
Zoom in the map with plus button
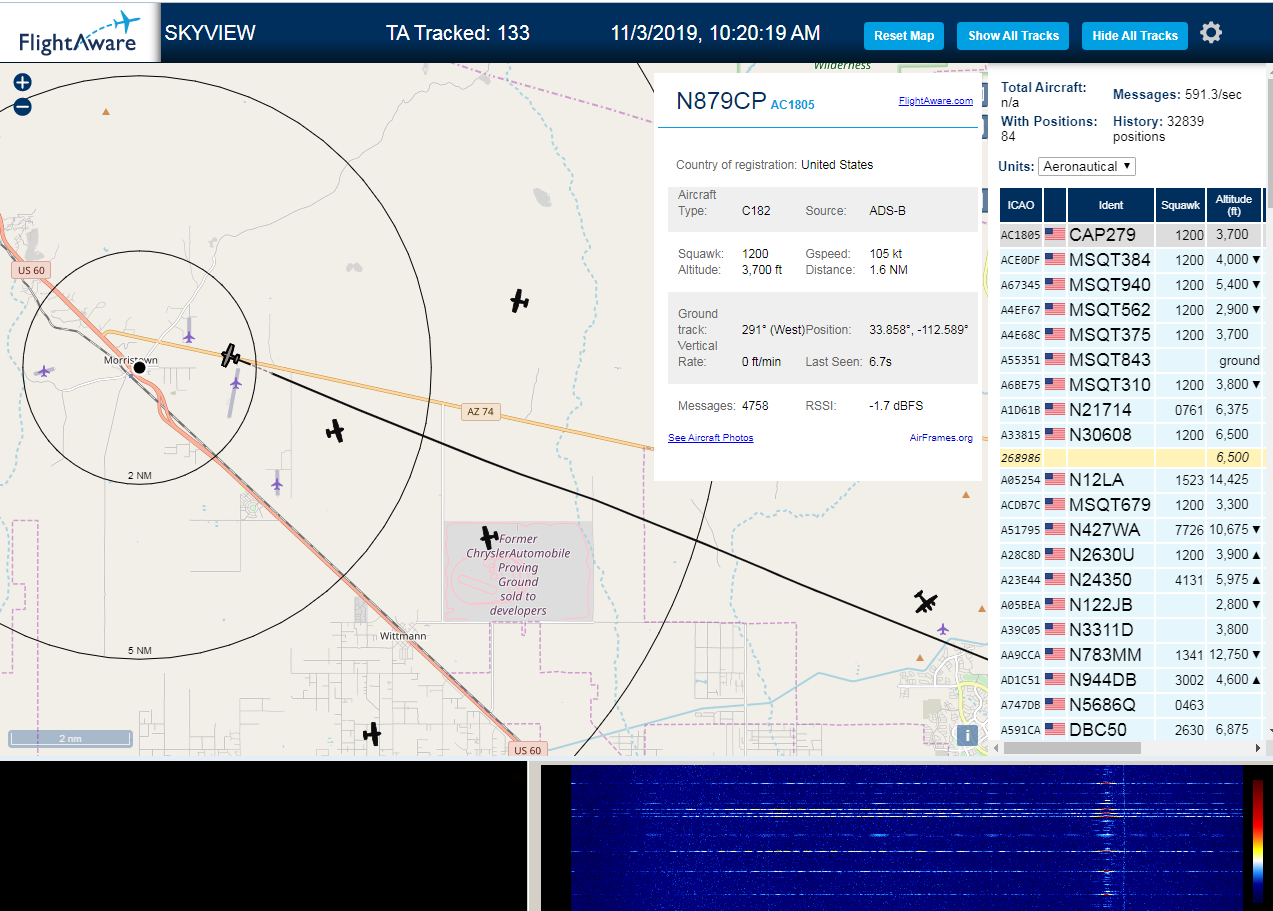click(x=22, y=83)
